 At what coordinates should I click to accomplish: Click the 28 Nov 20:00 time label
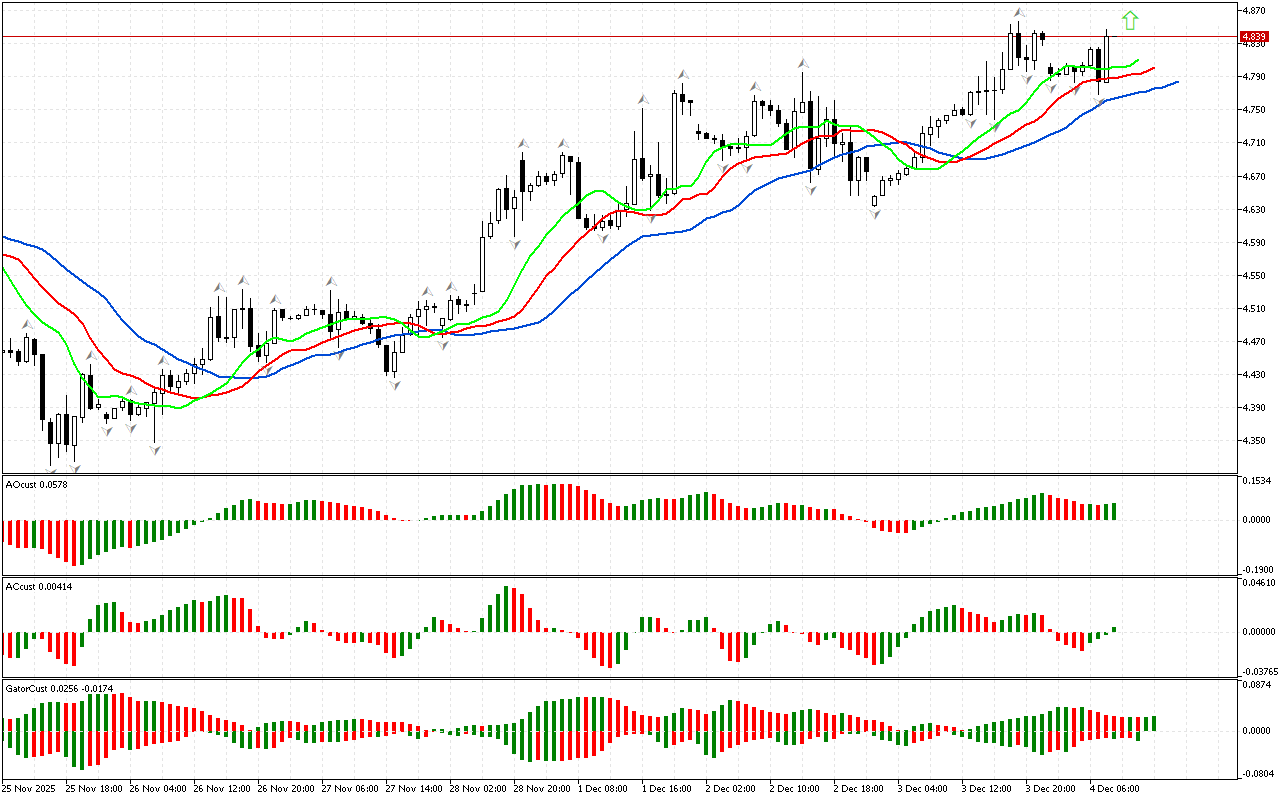(541, 789)
